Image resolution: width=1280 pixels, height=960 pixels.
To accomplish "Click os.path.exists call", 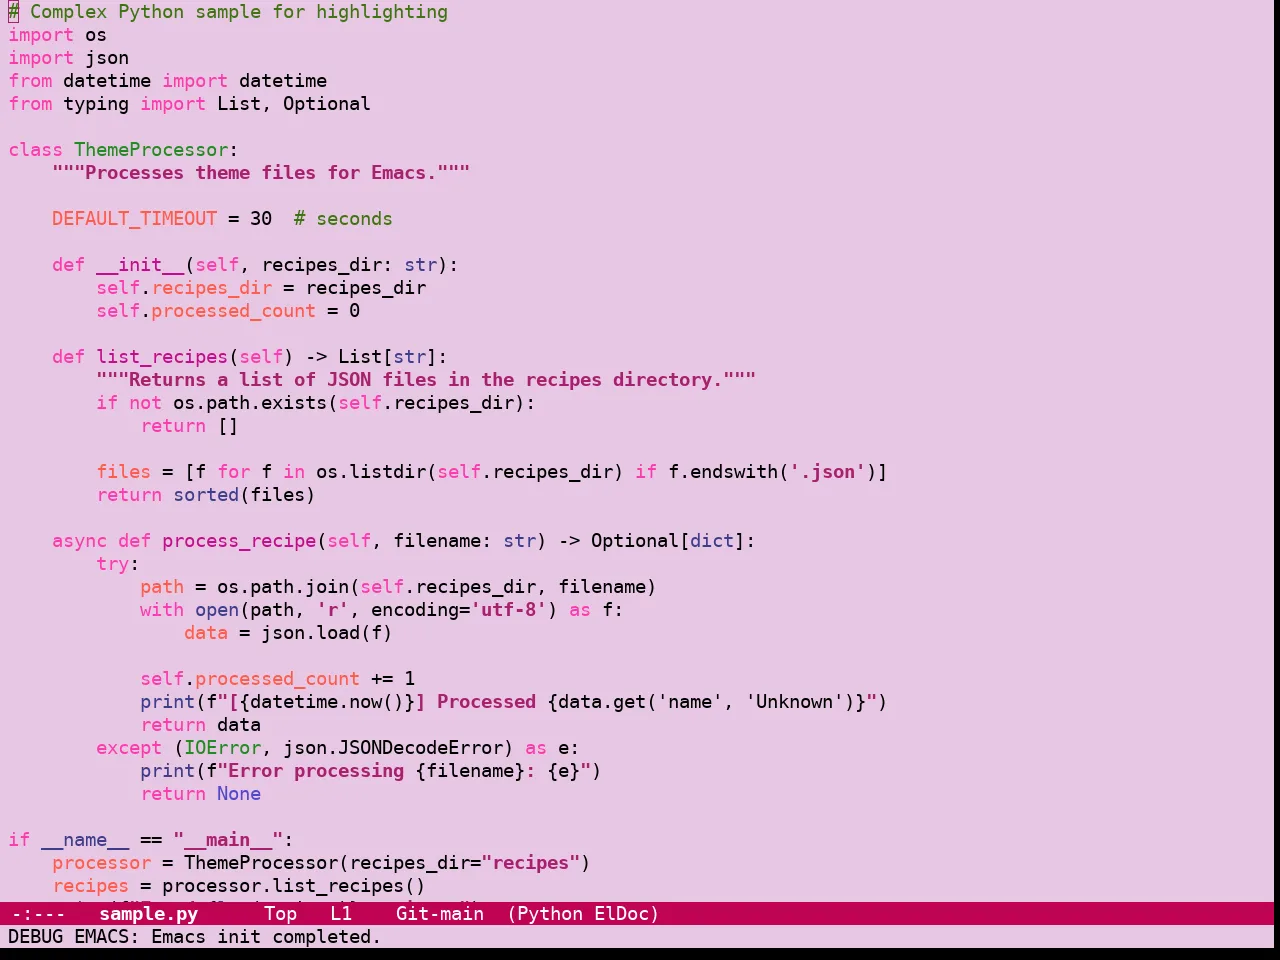I will pos(250,403).
